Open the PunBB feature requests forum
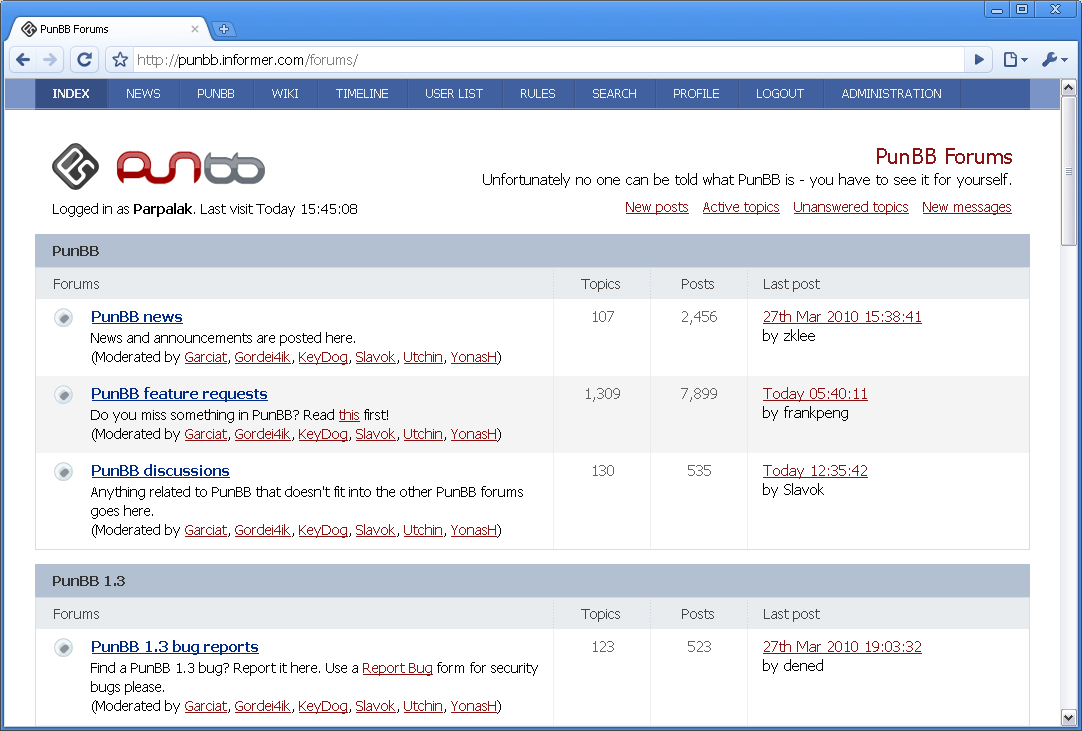Viewport: 1082px width, 731px height. pyautogui.click(x=179, y=393)
